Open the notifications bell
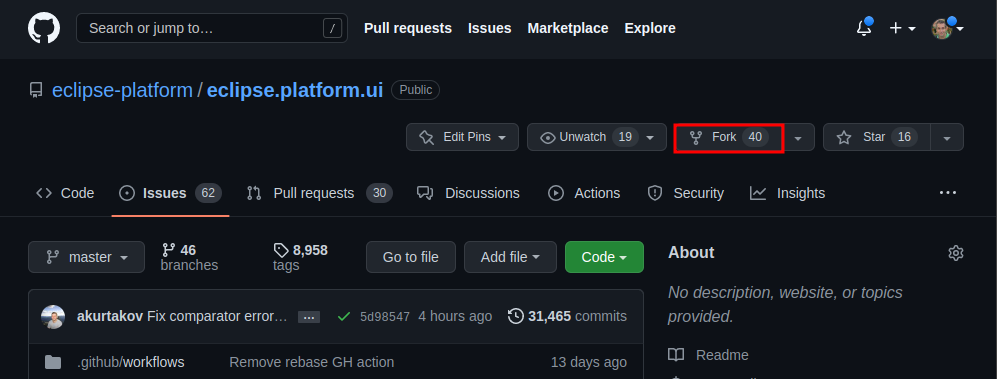This screenshot has width=997, height=379. (864, 28)
